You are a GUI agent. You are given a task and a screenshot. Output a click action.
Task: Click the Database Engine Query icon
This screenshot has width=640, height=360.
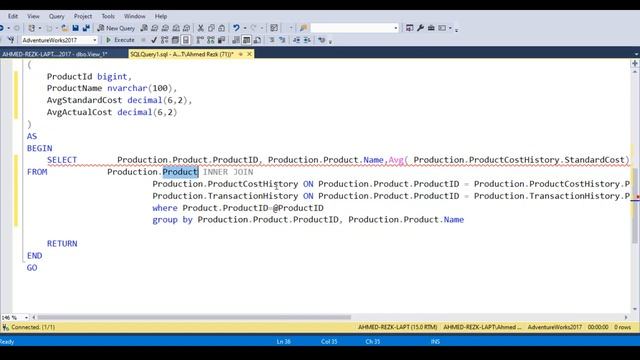[x=144, y=28]
